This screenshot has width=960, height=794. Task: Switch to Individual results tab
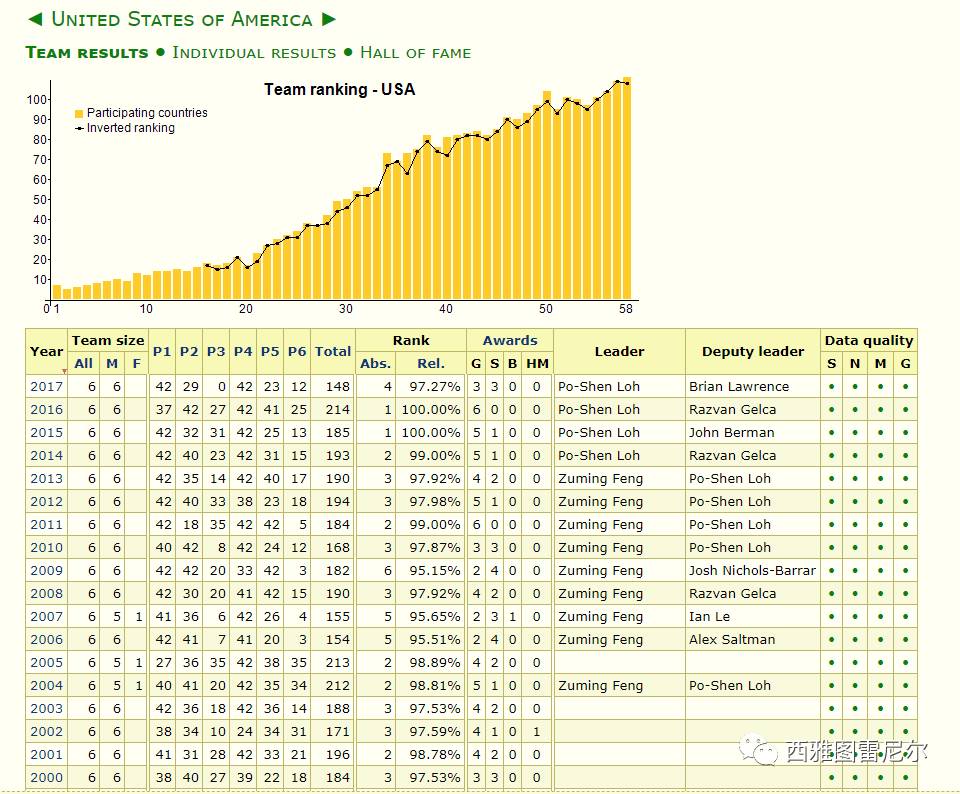pyautogui.click(x=254, y=53)
